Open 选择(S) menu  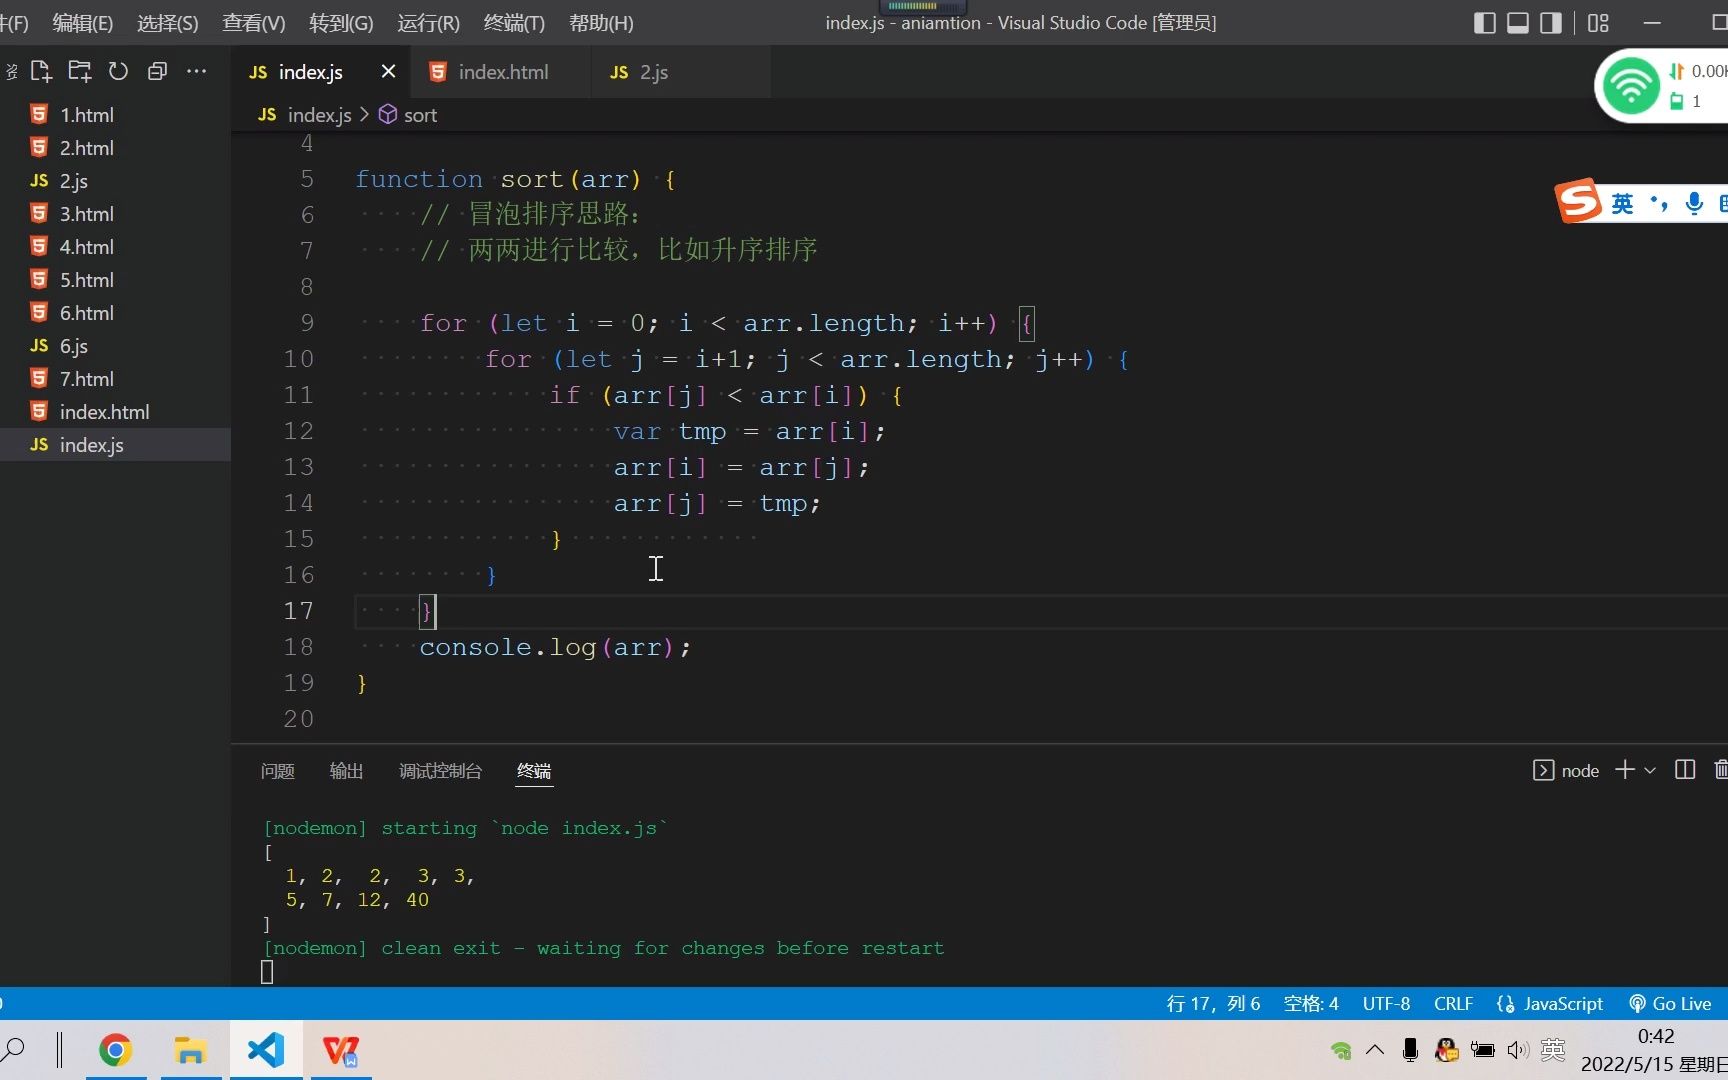(167, 23)
